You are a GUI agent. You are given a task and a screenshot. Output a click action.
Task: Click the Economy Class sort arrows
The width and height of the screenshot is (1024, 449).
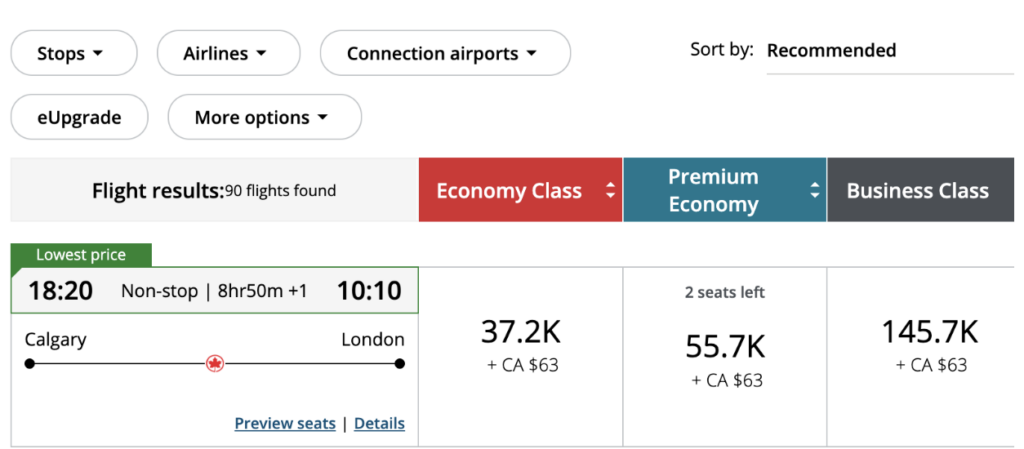coord(609,190)
